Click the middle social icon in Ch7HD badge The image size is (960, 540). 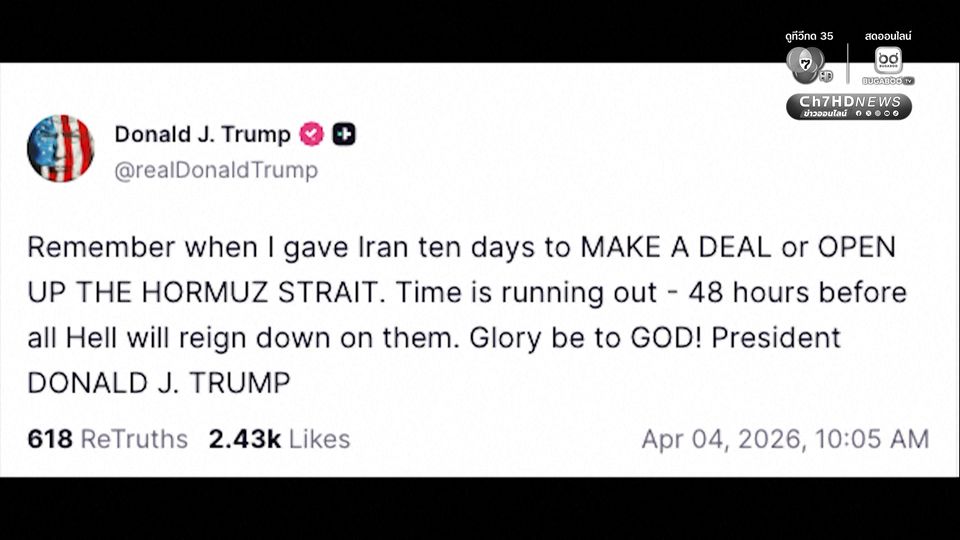[880, 114]
